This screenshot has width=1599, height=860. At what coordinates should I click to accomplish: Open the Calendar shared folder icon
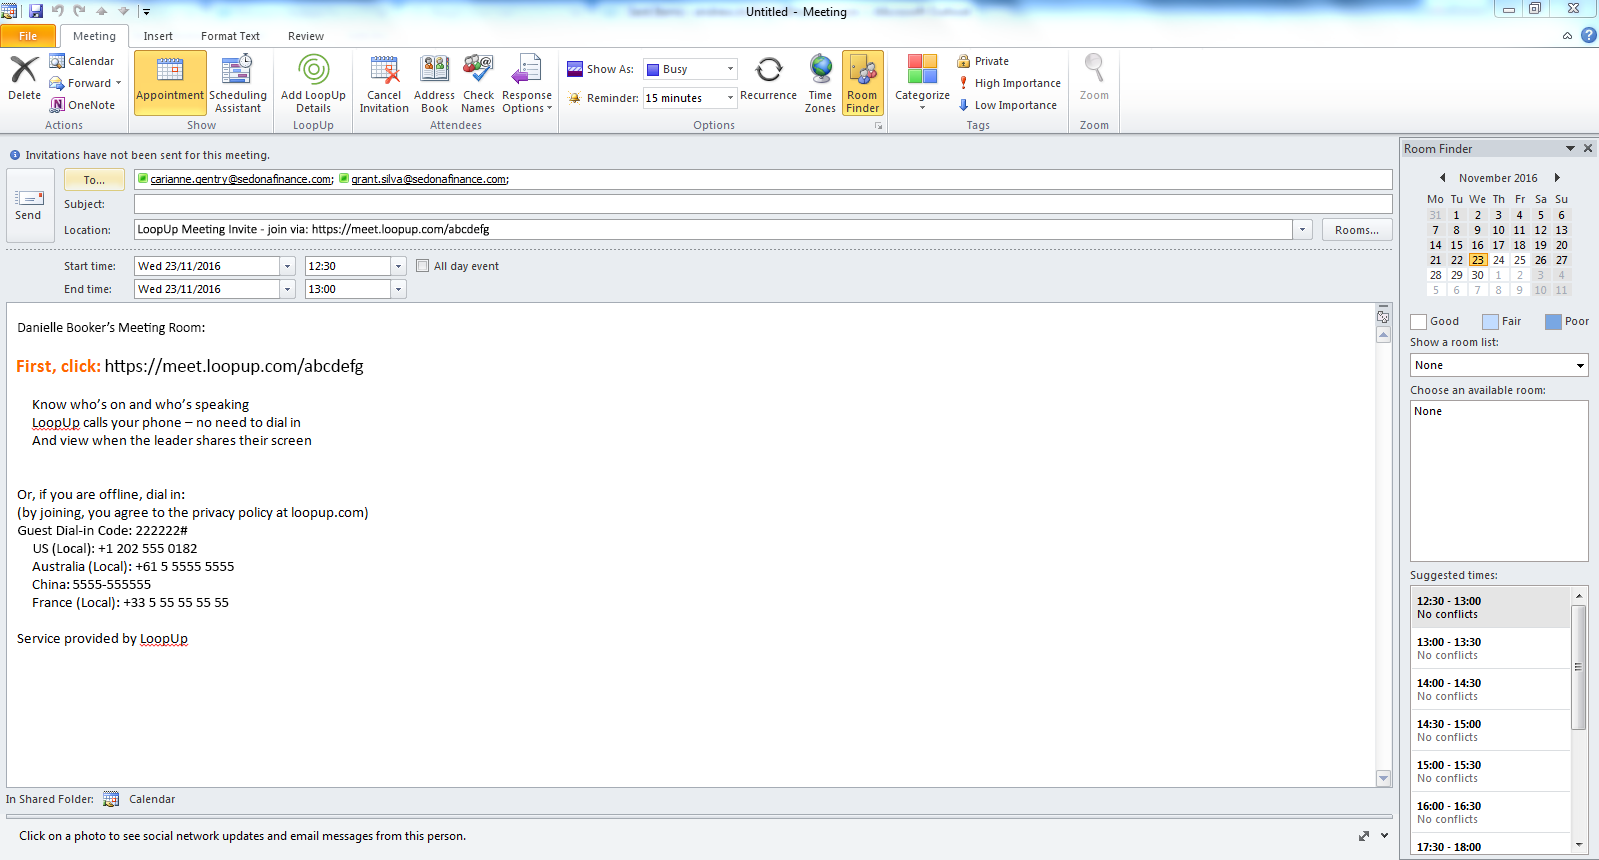point(111,799)
